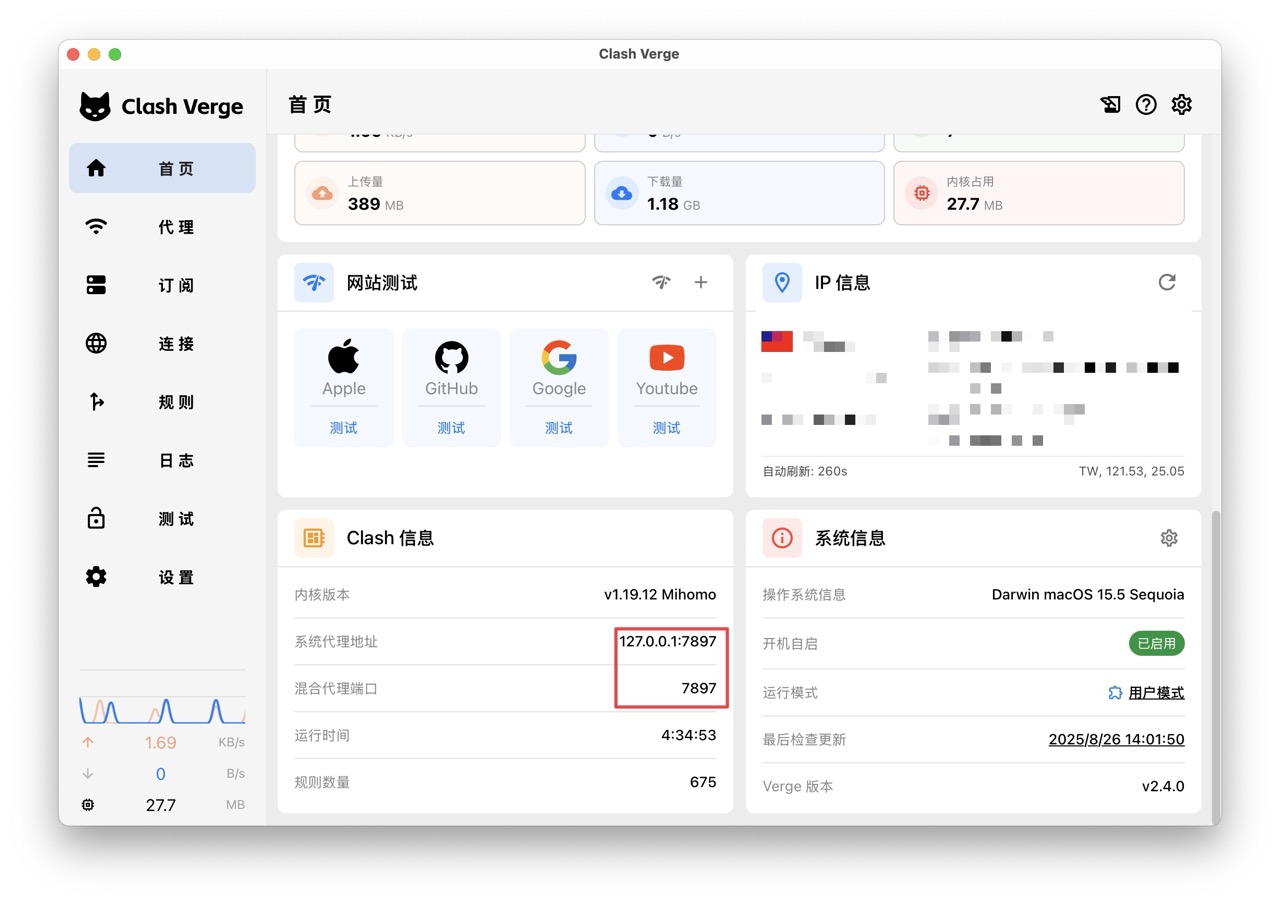Open the 连接 connections page
This screenshot has width=1280, height=903.
point(162,343)
